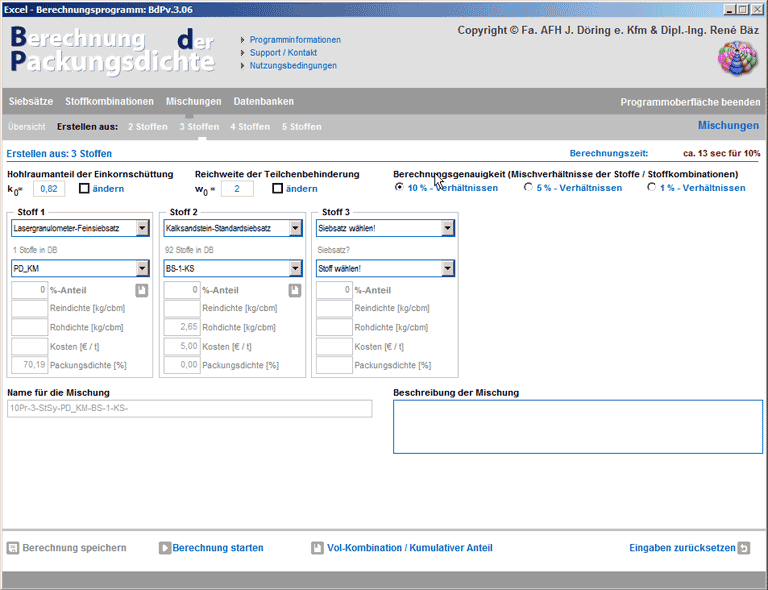Click the Vol-Kombination disk icon
This screenshot has width=768, height=590.
(317, 548)
